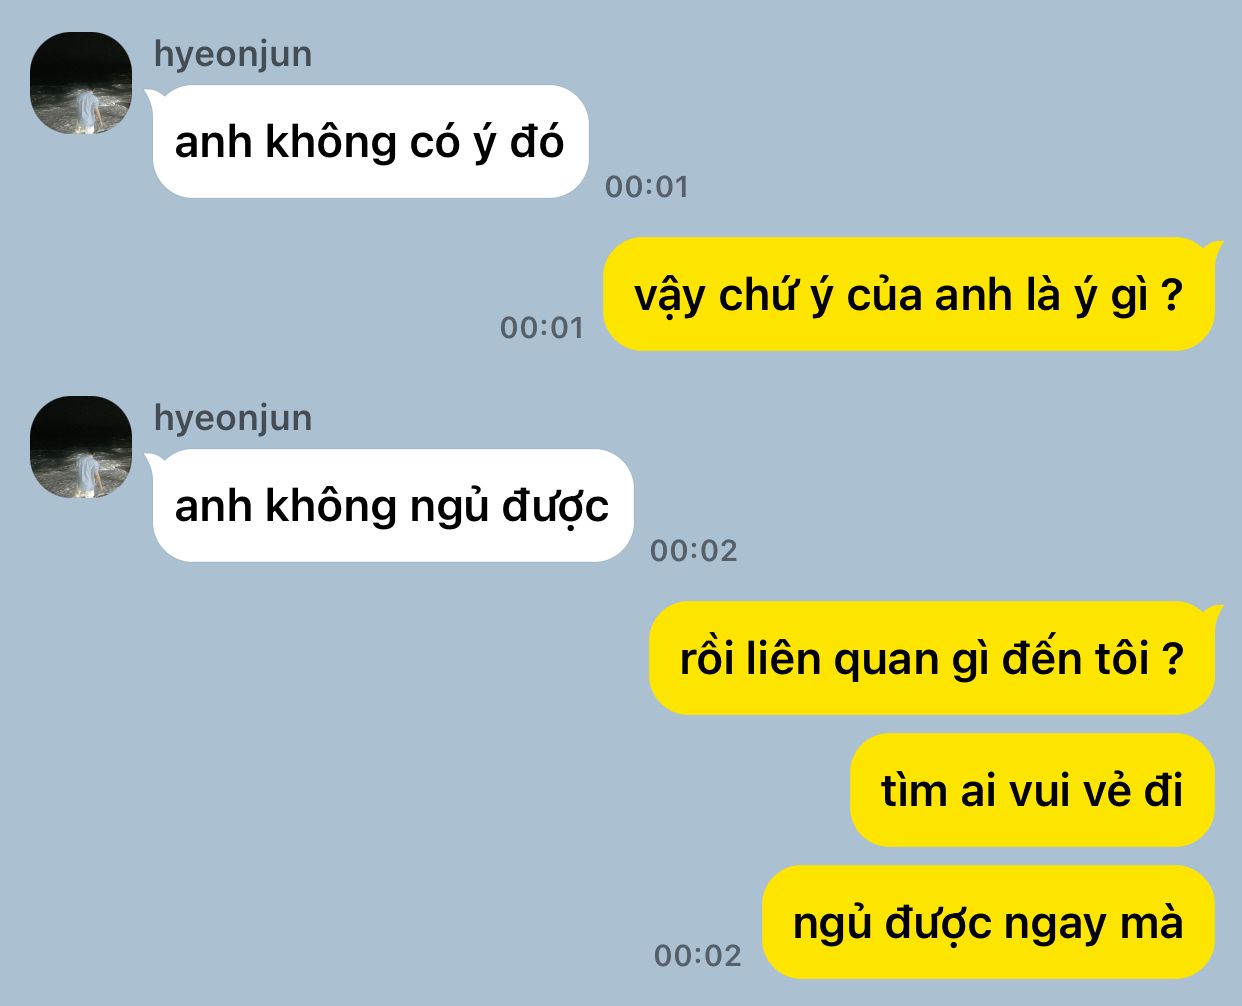This screenshot has height=1006, width=1242.
Task: Tap the white 'anh không ngủ được' message bubble
Action: (x=393, y=505)
